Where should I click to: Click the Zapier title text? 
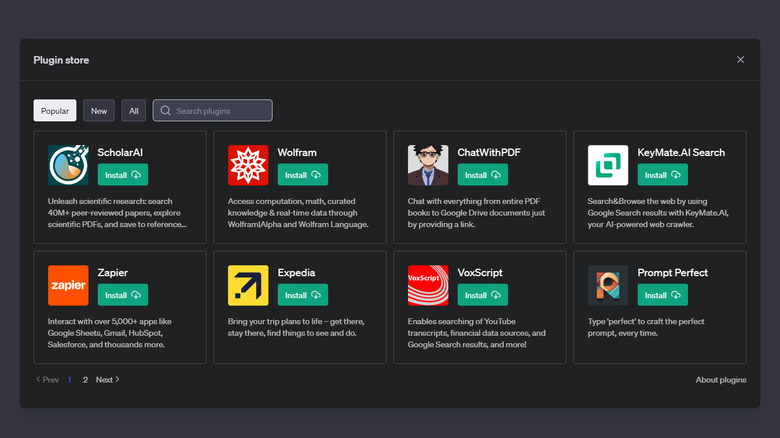point(112,273)
